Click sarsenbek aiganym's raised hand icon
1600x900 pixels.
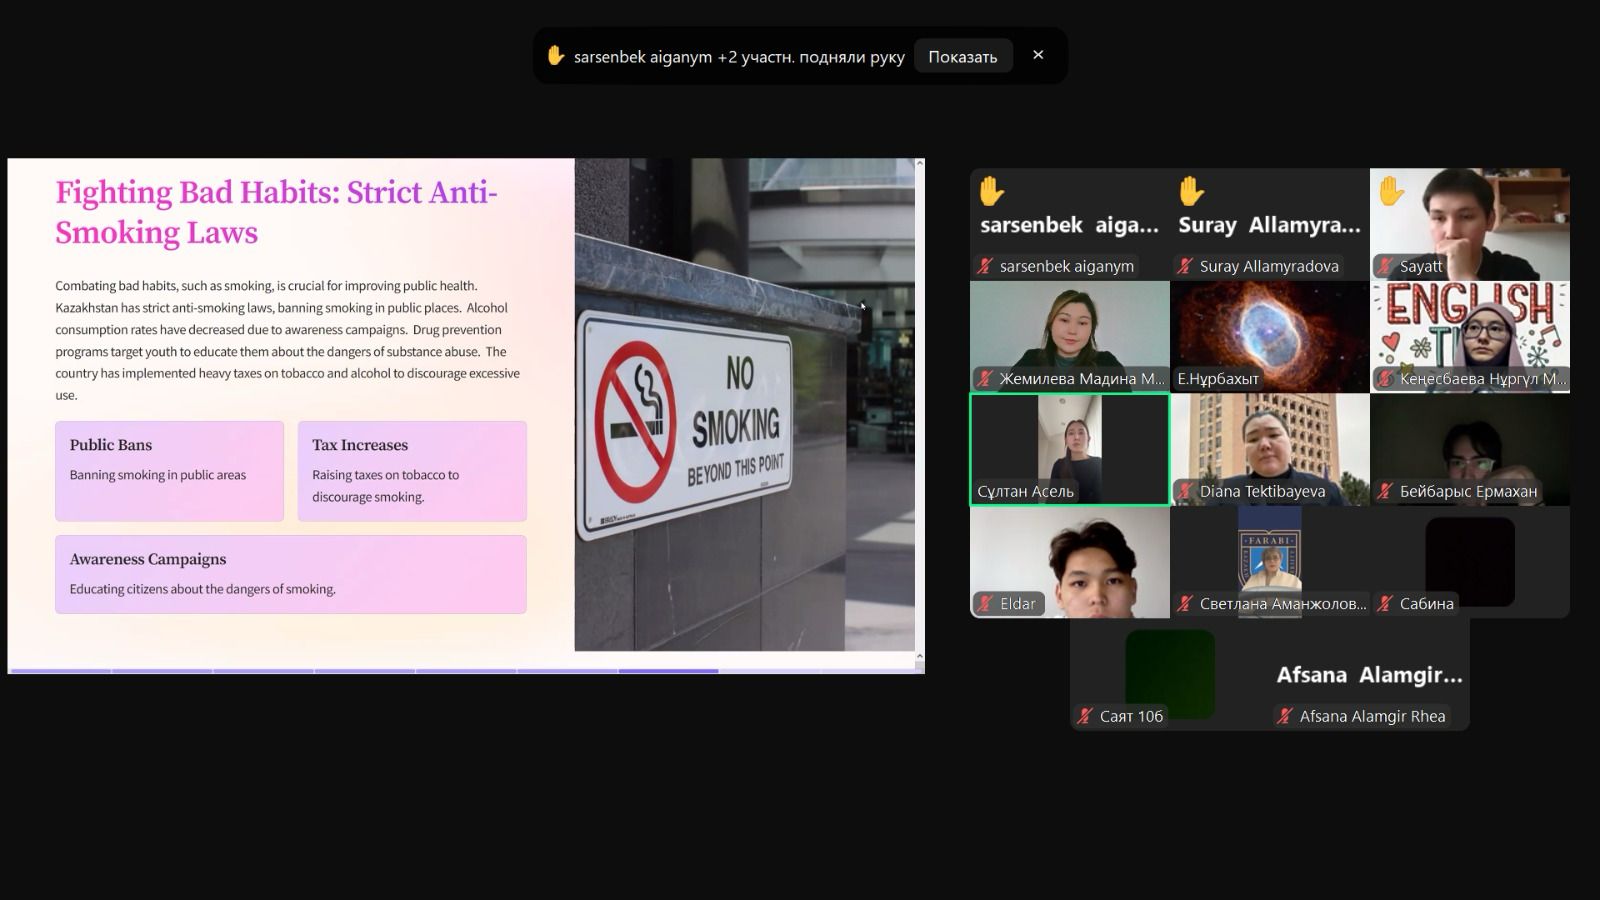point(991,190)
